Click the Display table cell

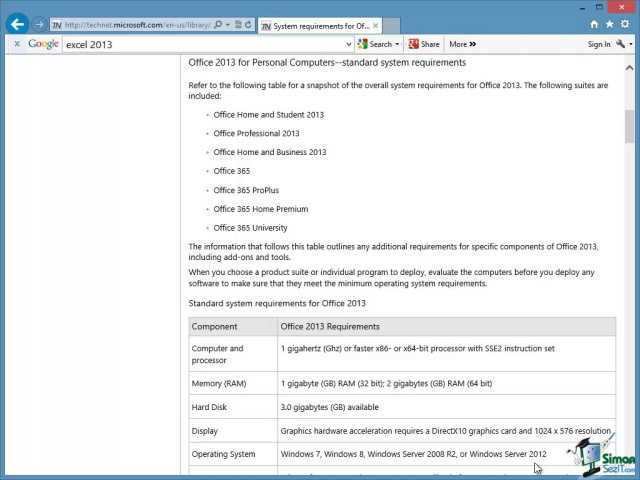coord(233,431)
